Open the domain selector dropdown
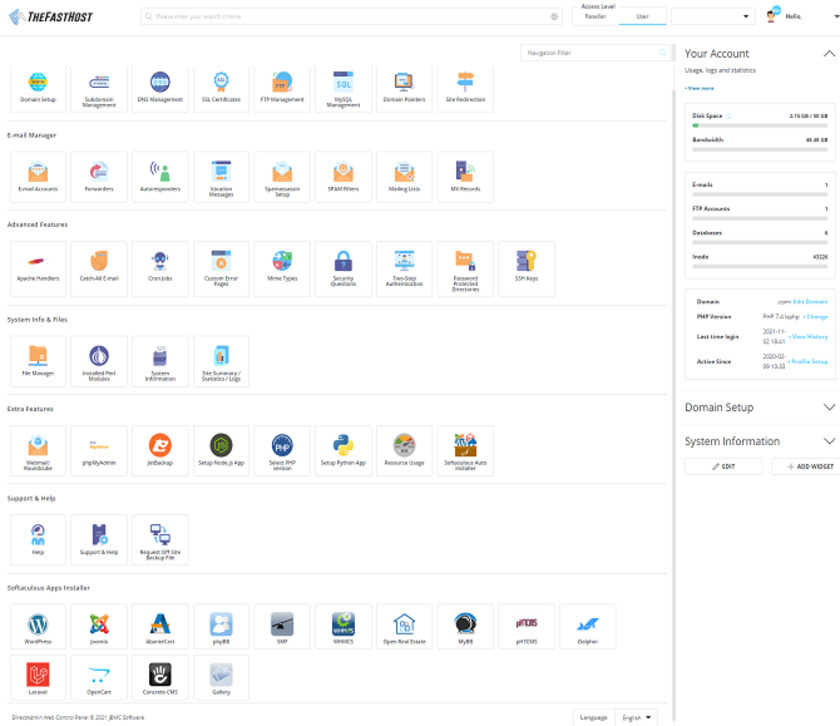 (712, 17)
